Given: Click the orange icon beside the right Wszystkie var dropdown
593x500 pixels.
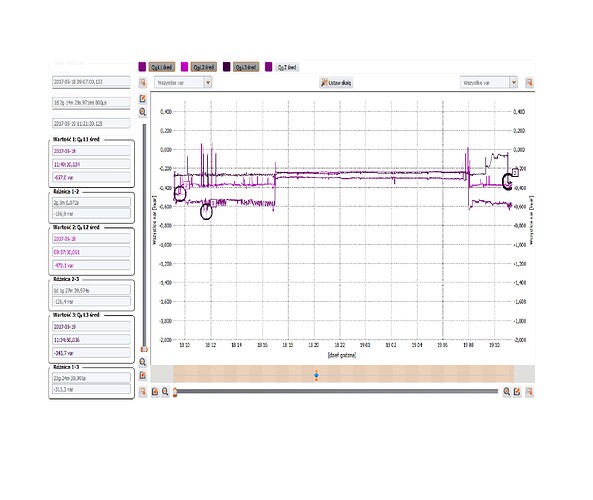Looking at the screenshot, I should click(529, 82).
